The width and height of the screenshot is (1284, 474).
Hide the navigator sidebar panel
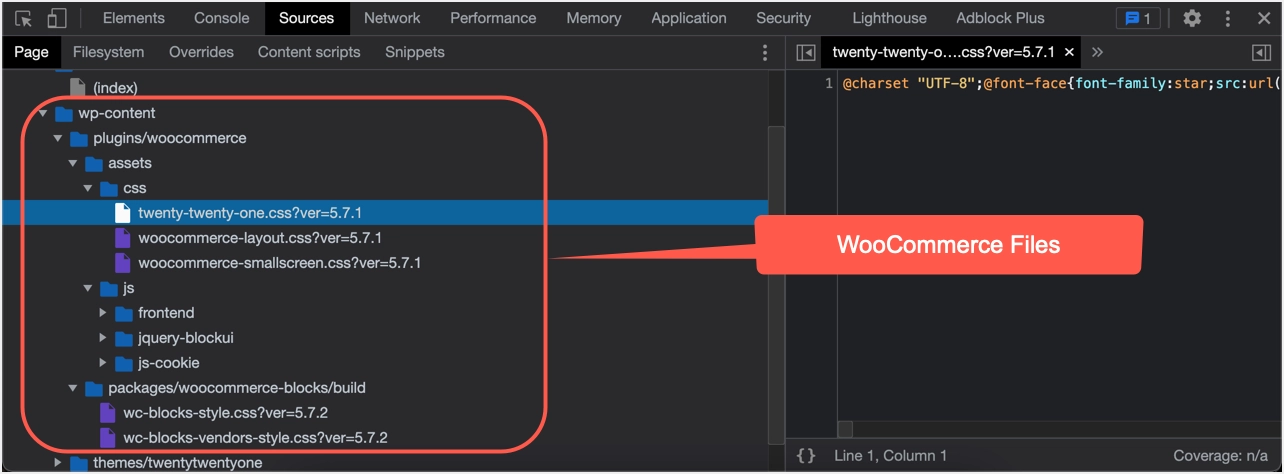tap(806, 53)
